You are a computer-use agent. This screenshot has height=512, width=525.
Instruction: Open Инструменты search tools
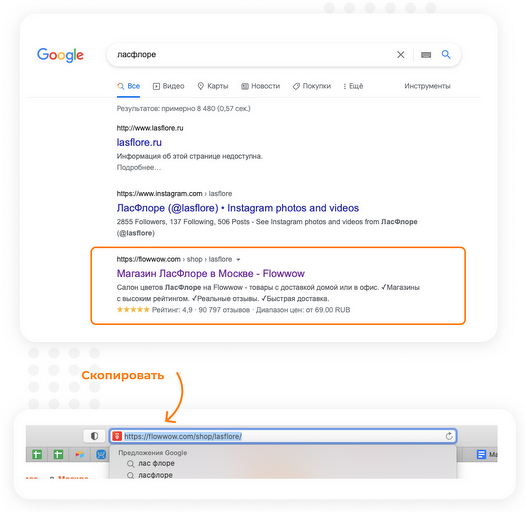[x=427, y=86]
